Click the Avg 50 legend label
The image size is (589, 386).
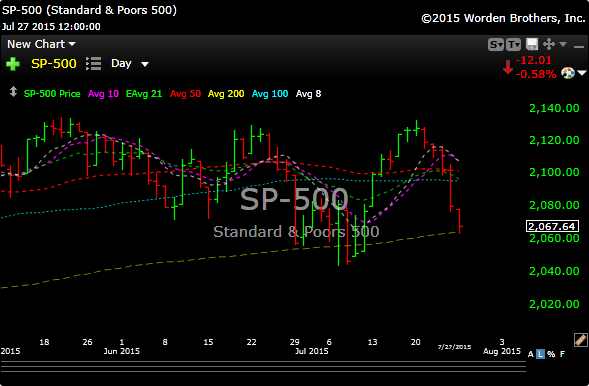click(185, 94)
